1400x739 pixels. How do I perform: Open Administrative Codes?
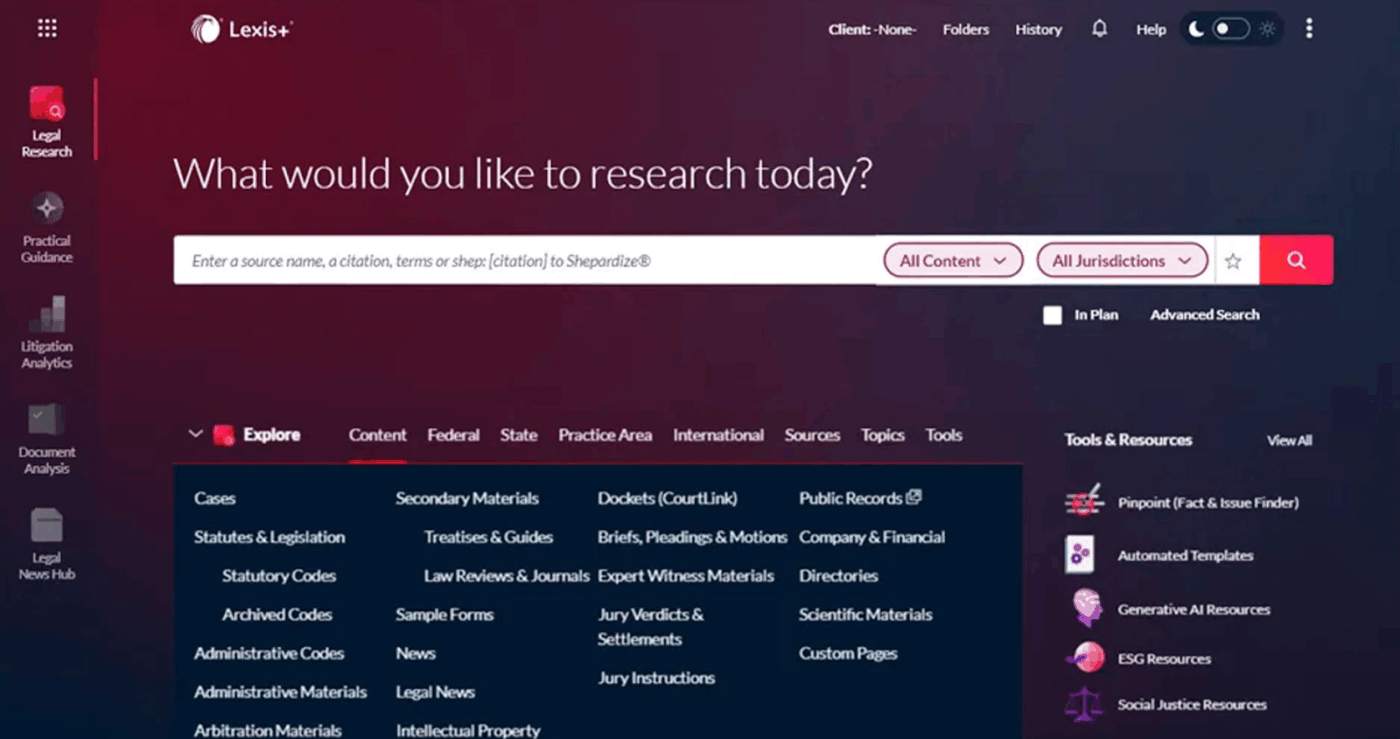[x=269, y=653]
